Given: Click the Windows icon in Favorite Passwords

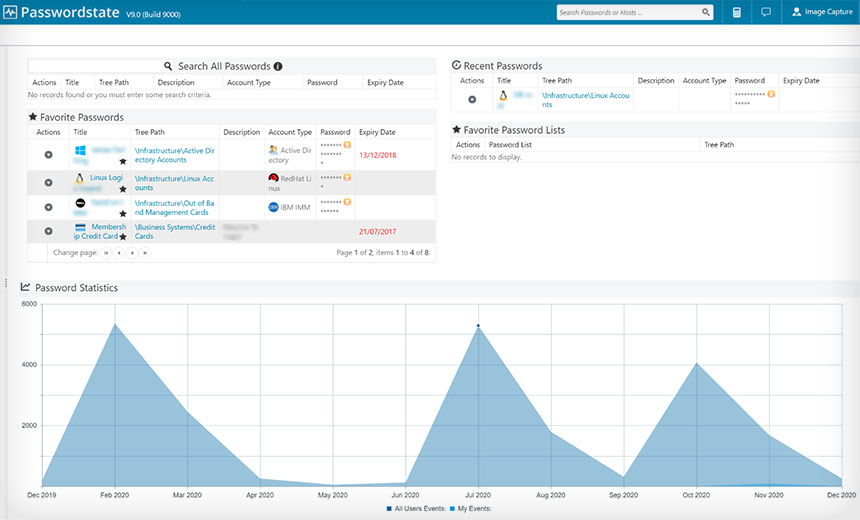Looking at the screenshot, I should click(x=80, y=150).
